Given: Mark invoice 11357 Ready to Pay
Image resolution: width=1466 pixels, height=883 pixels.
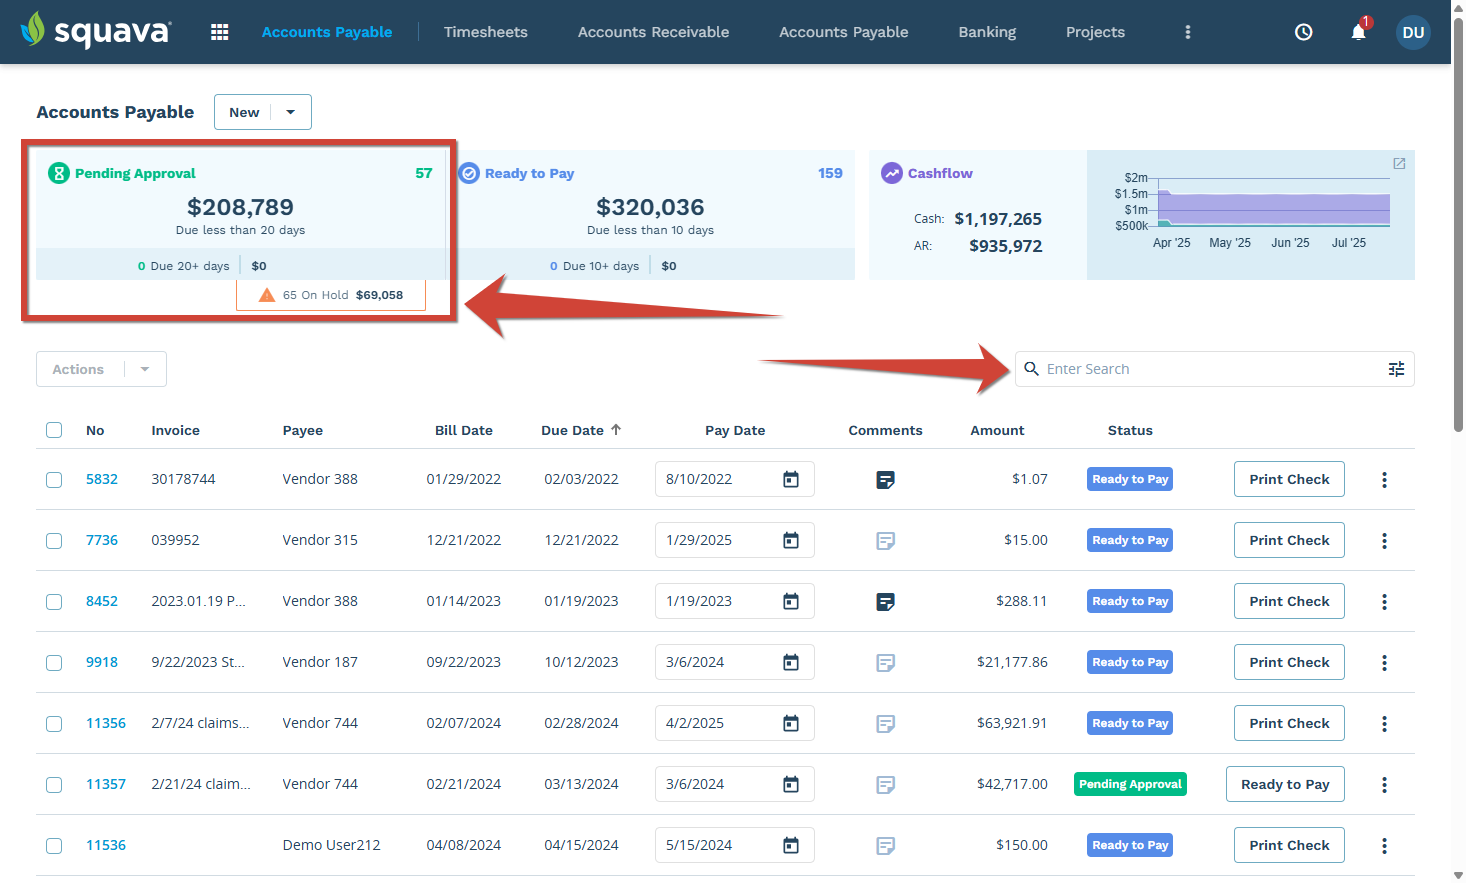Looking at the screenshot, I should click(1285, 784).
